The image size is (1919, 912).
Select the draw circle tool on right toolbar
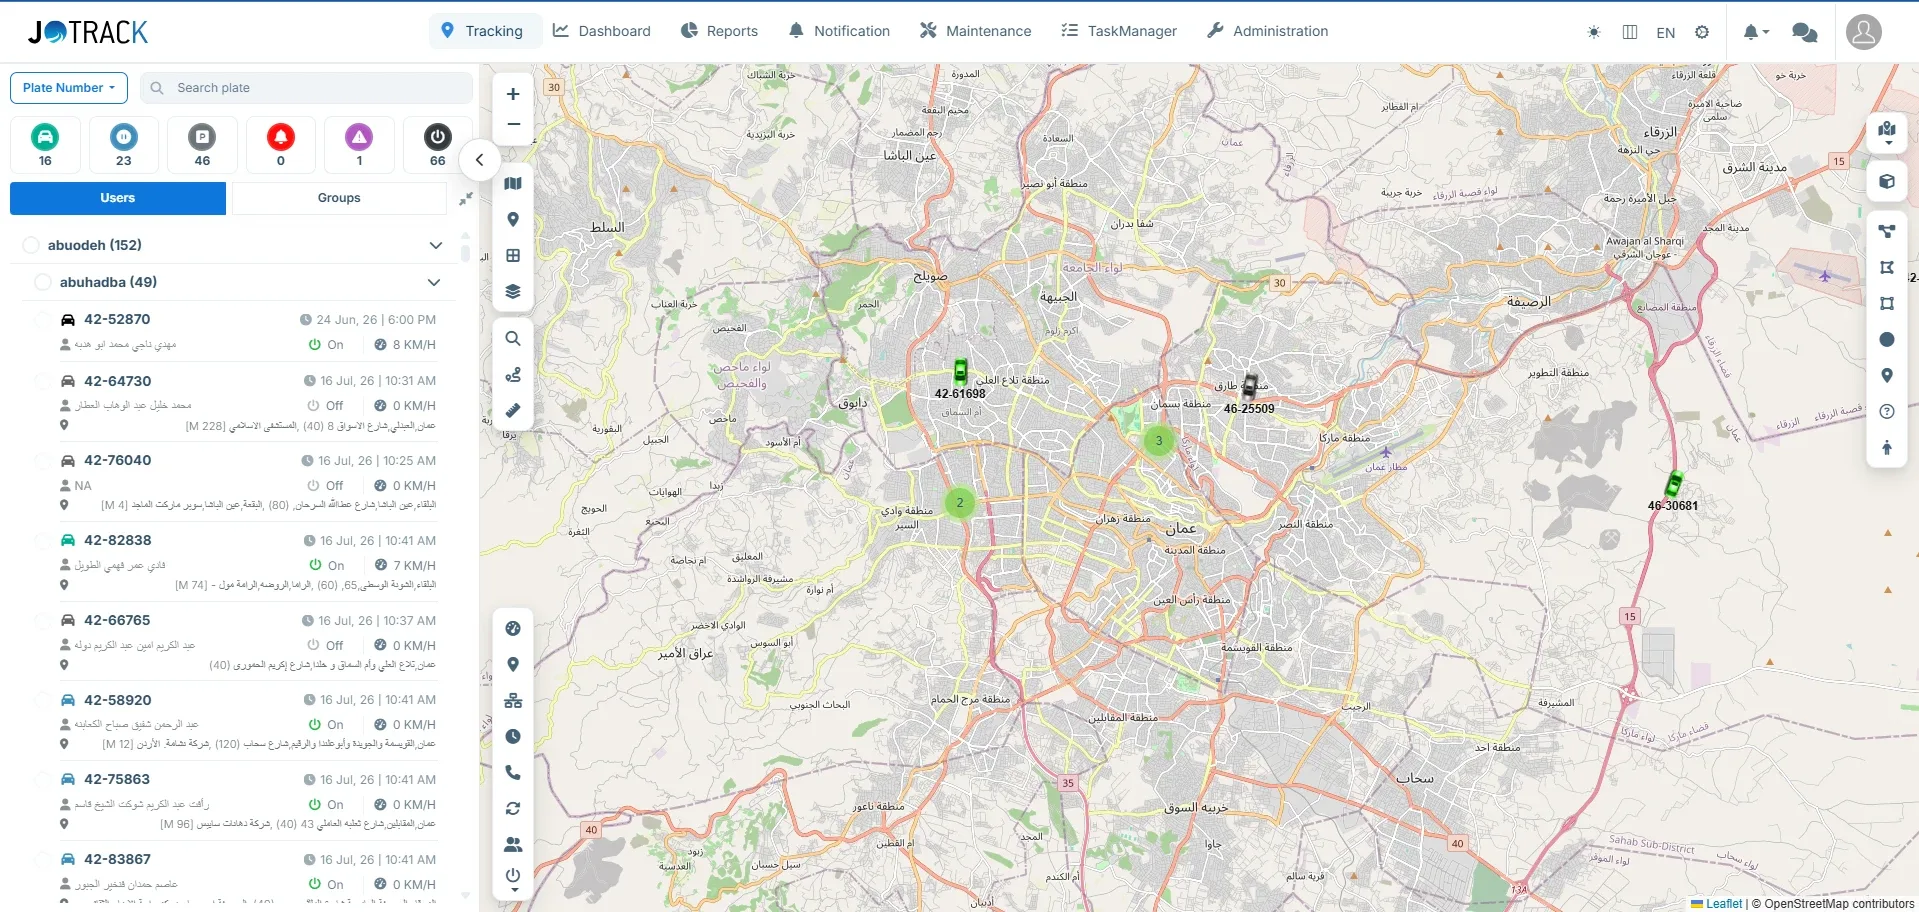(x=1887, y=340)
